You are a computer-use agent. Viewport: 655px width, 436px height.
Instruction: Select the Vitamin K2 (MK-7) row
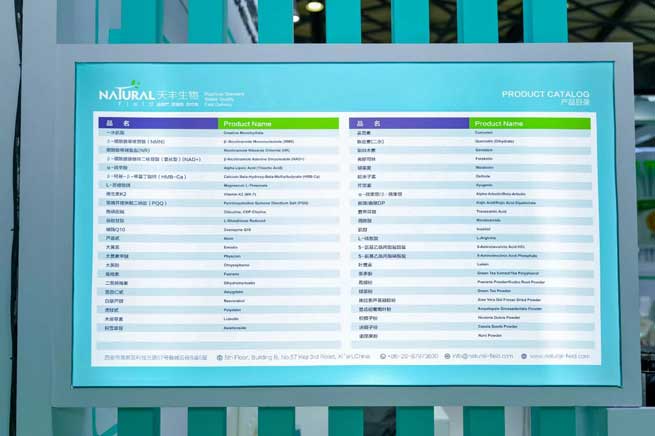(219, 193)
